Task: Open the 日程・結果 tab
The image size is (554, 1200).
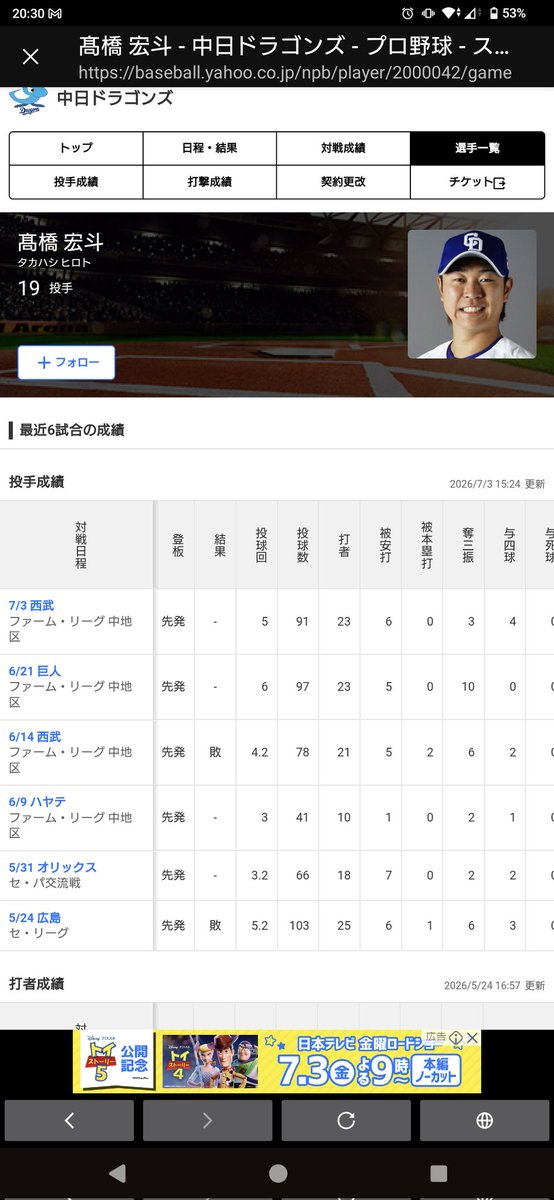Action: 209,148
